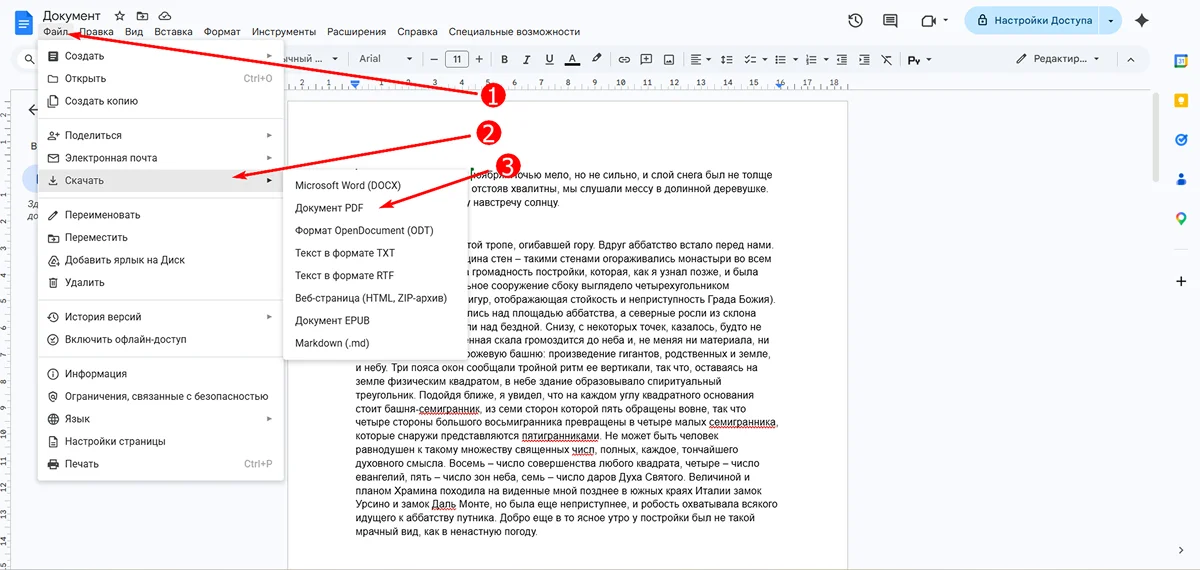Collapse the toolbar with chevron up
Viewport: 1200px width, 570px height.
click(x=1131, y=59)
